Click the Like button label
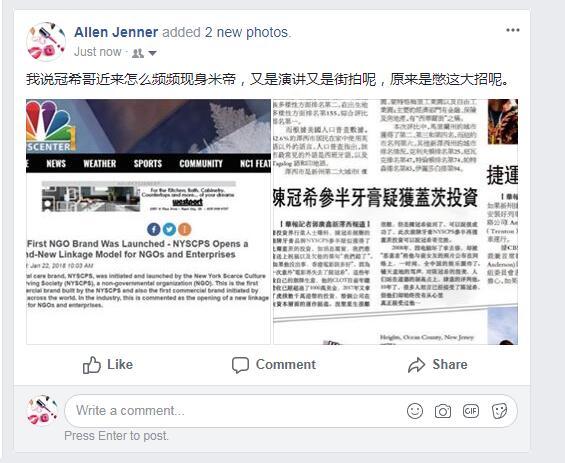The height and width of the screenshot is (463, 565). click(120, 364)
